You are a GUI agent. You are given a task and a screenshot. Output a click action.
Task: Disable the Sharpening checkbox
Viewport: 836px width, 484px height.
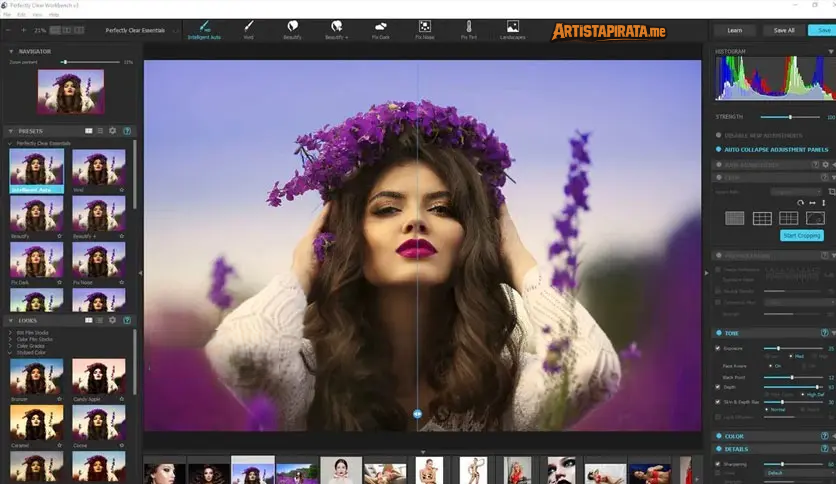(x=718, y=464)
